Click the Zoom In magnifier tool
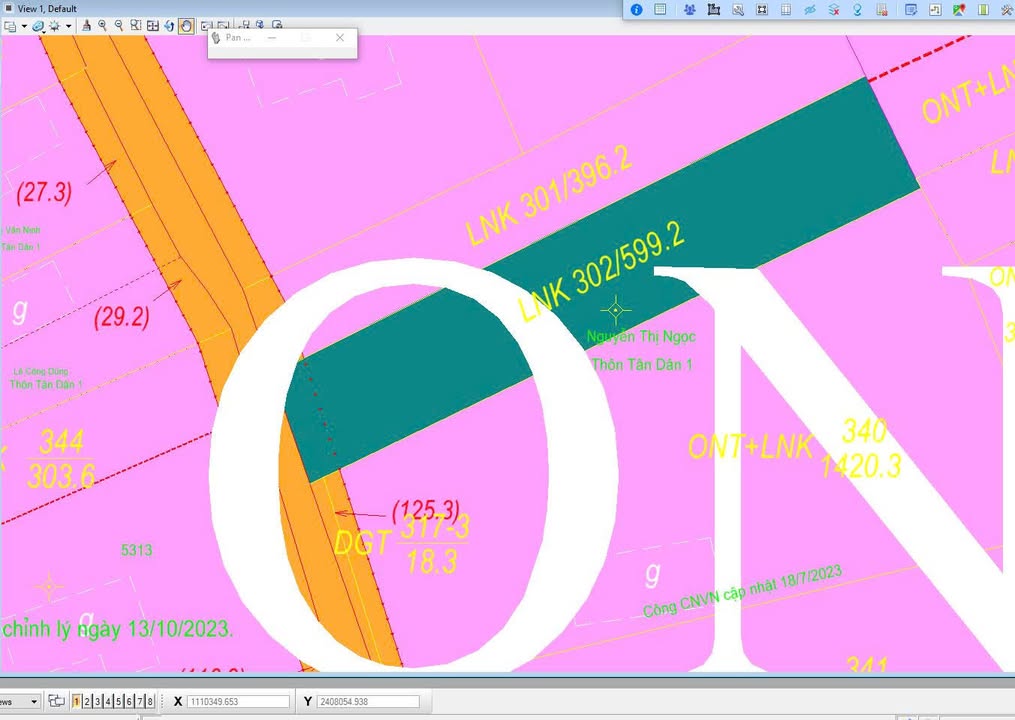Screen dimensions: 1015x720 [x=102, y=26]
